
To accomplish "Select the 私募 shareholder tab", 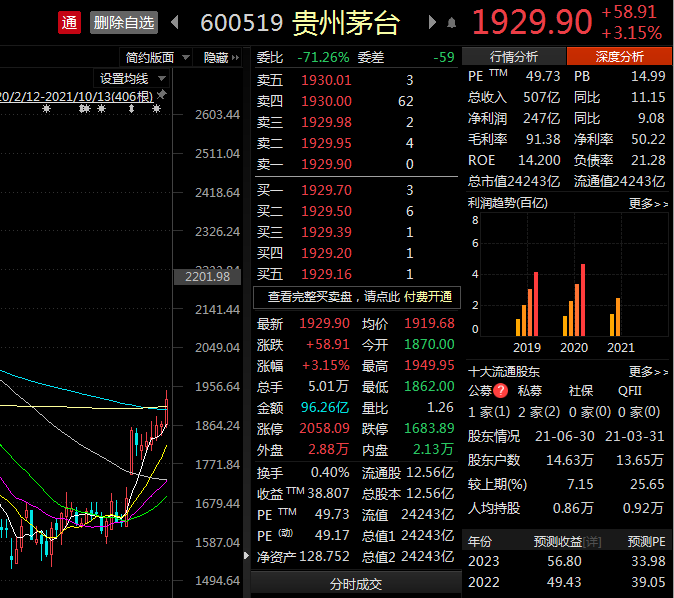I will [530, 390].
